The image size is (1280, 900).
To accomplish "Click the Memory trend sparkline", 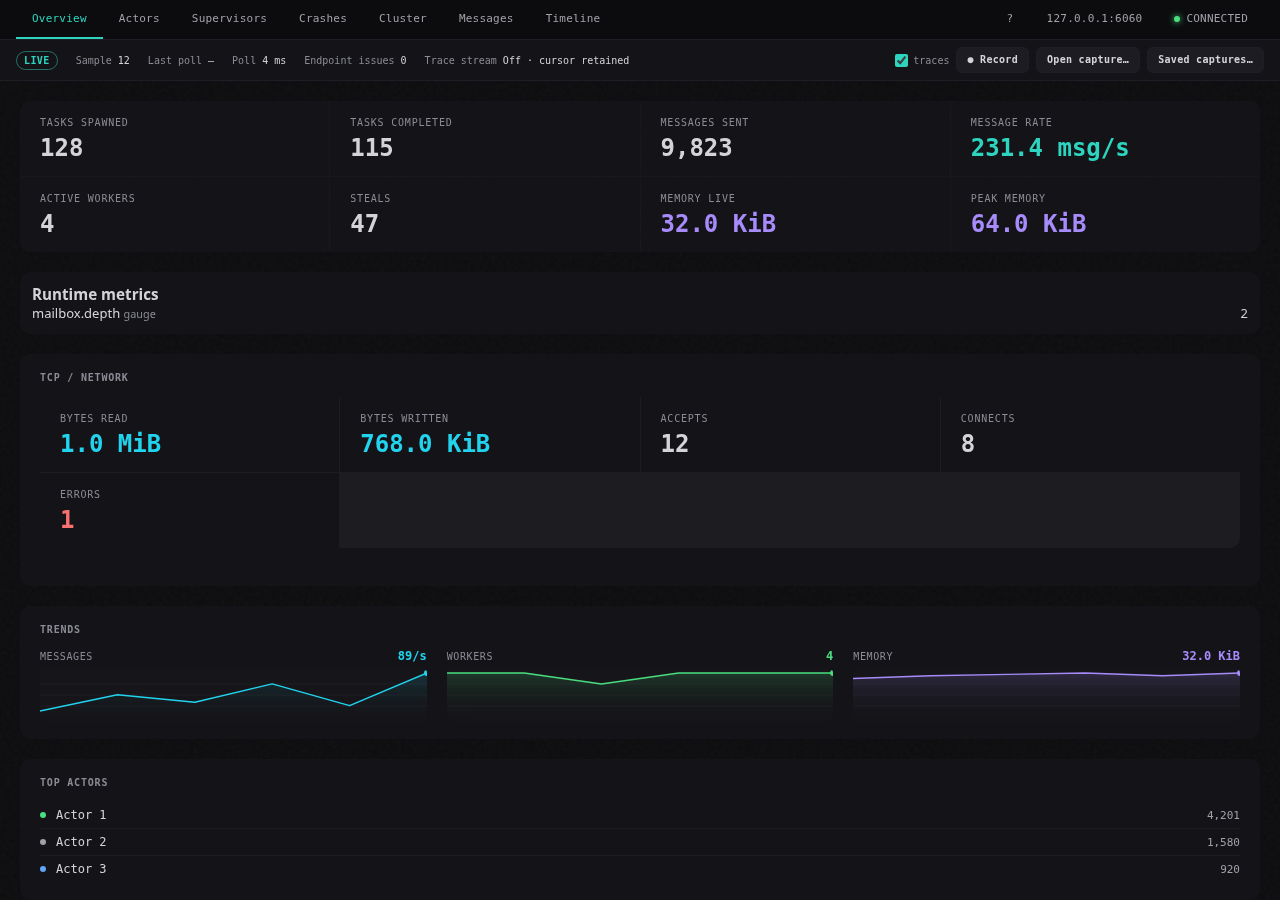I will pos(1046,694).
